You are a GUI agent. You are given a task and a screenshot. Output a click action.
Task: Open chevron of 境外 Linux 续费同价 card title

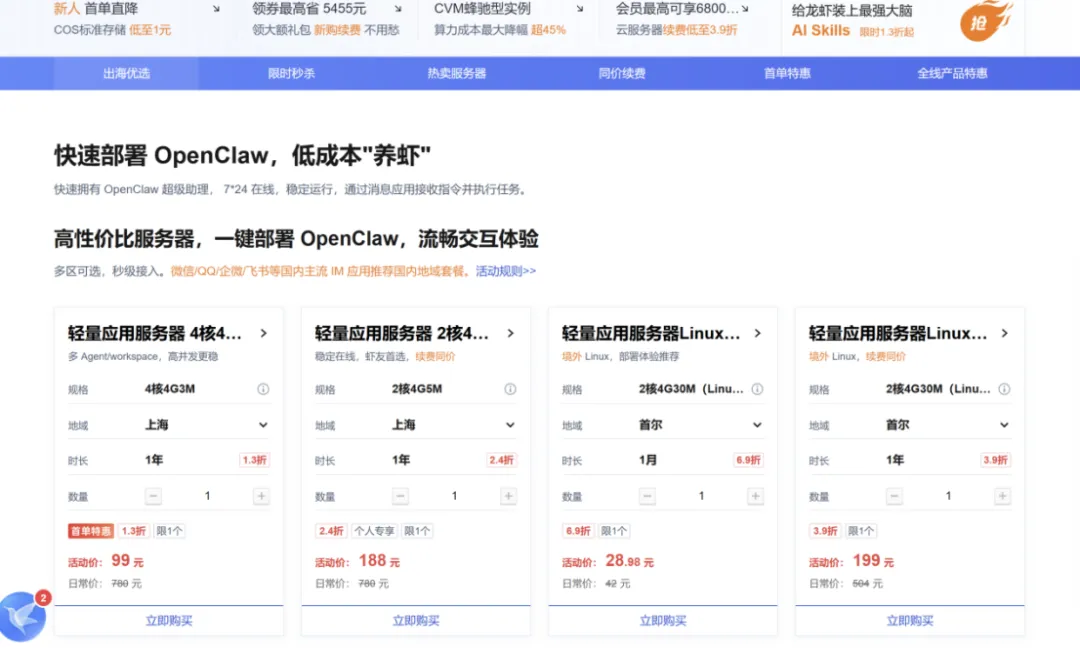[1004, 333]
